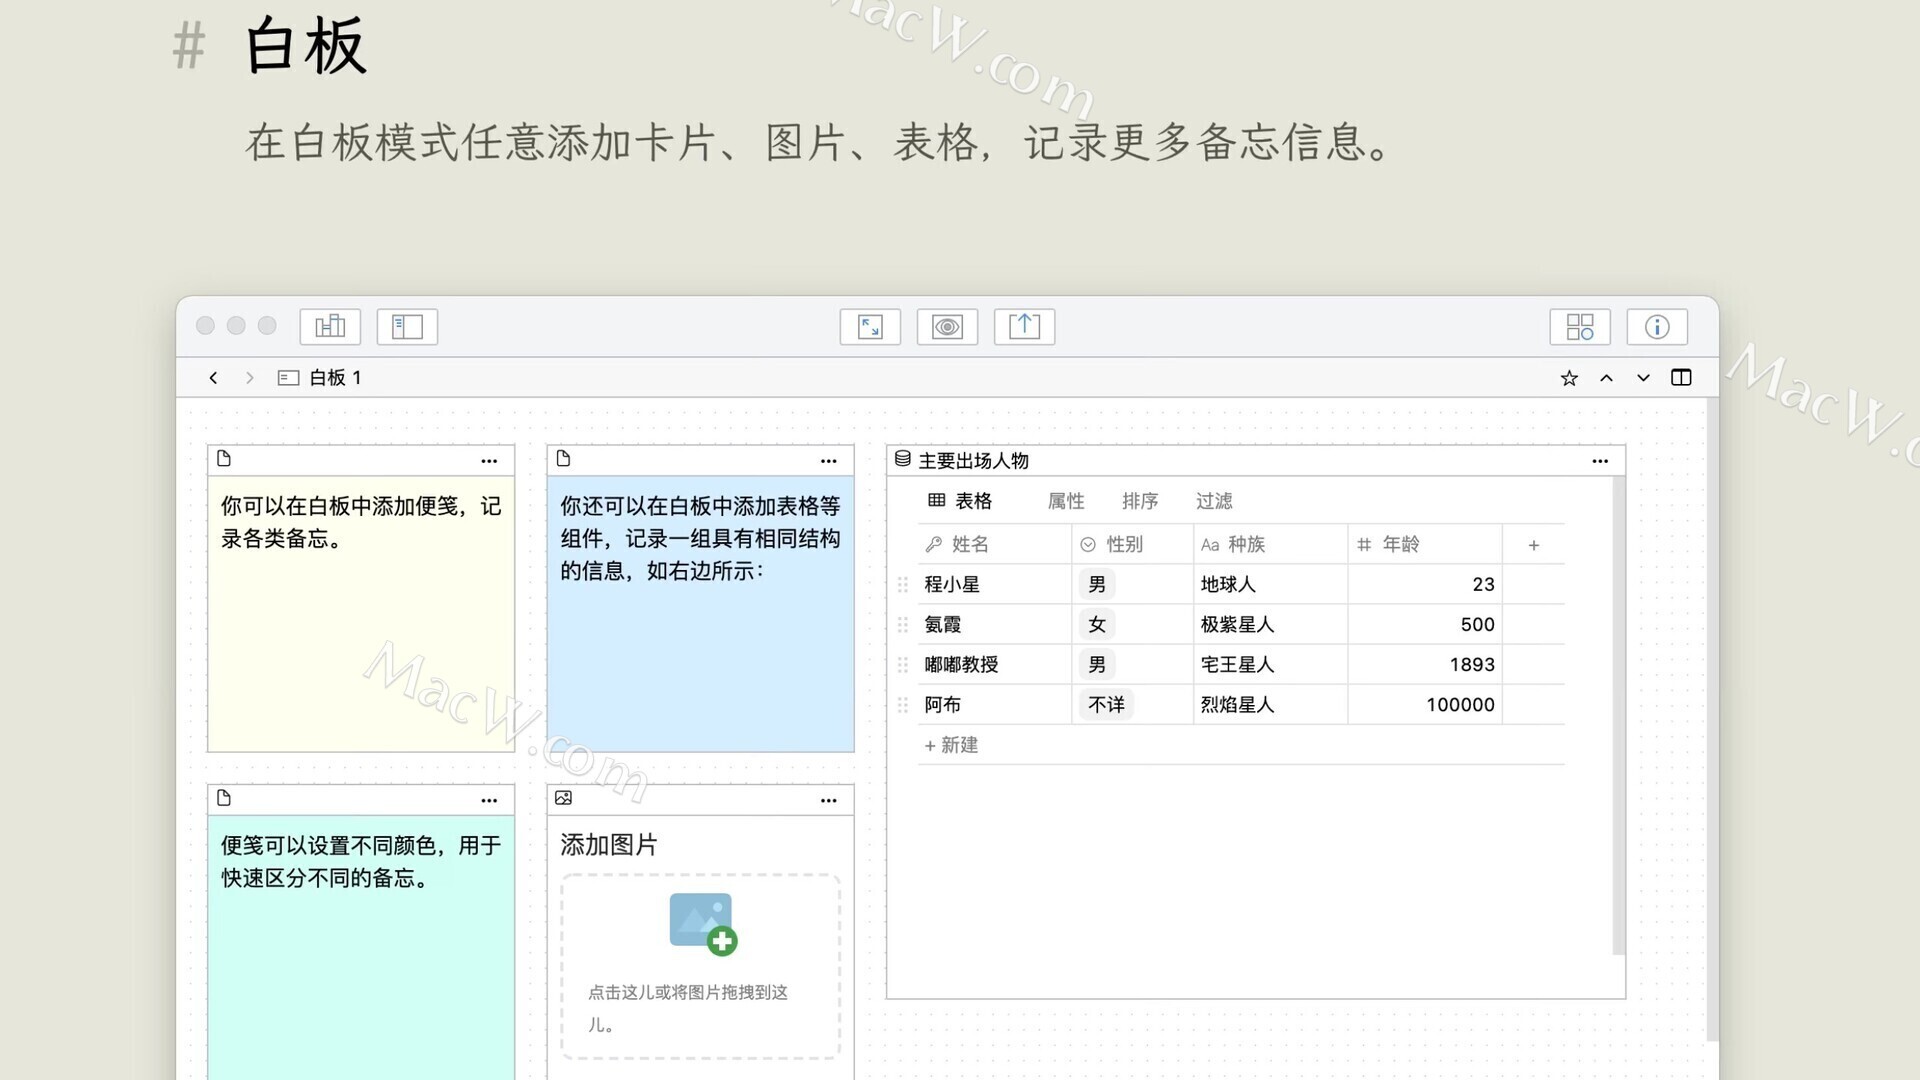Click drag handle of 氦霞 row
Screen dimensions: 1920x1080
903,625
